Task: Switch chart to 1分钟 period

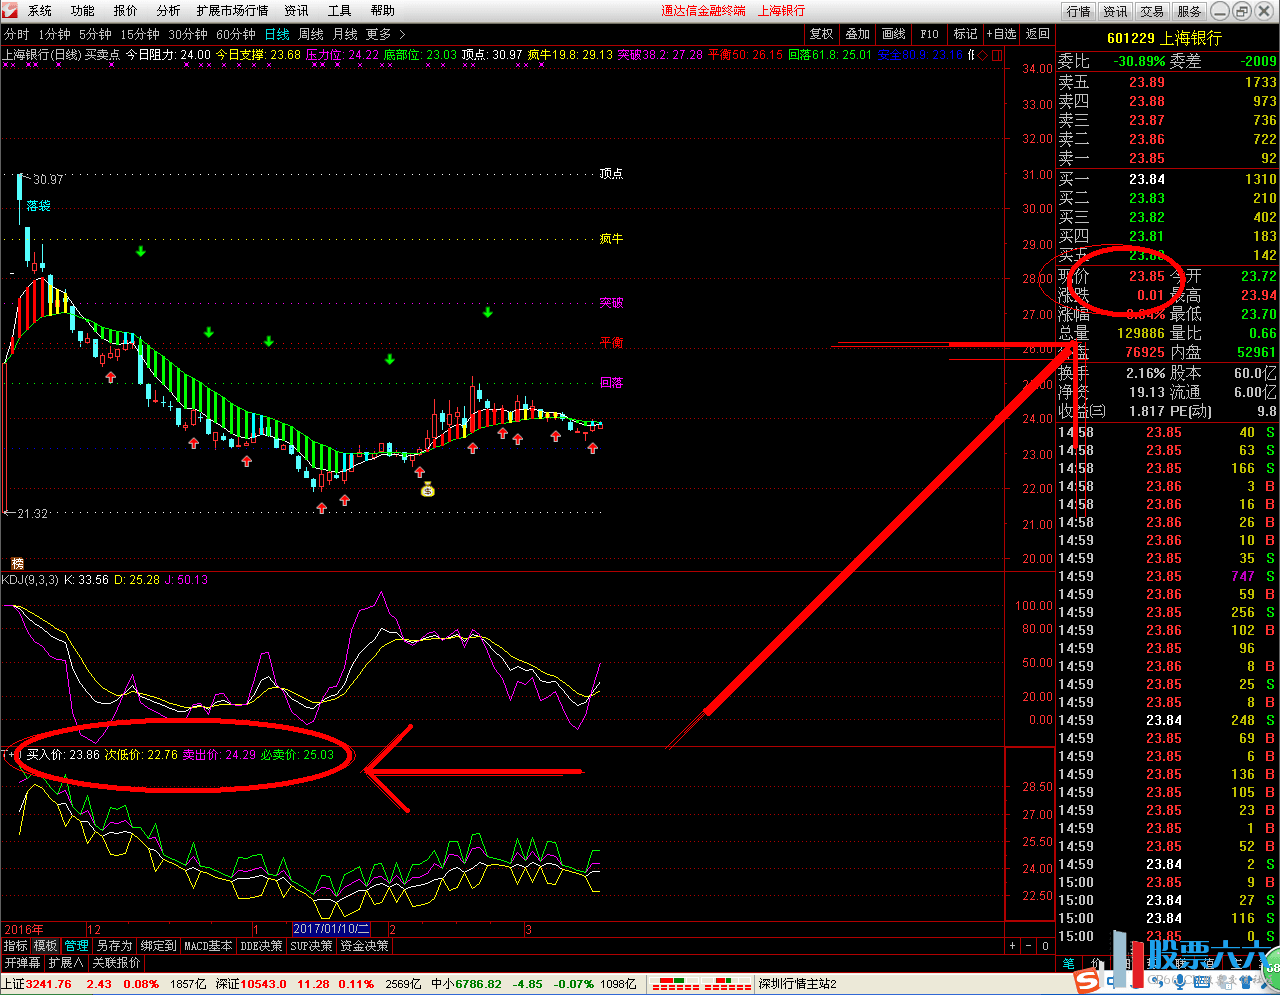Action: (54, 34)
